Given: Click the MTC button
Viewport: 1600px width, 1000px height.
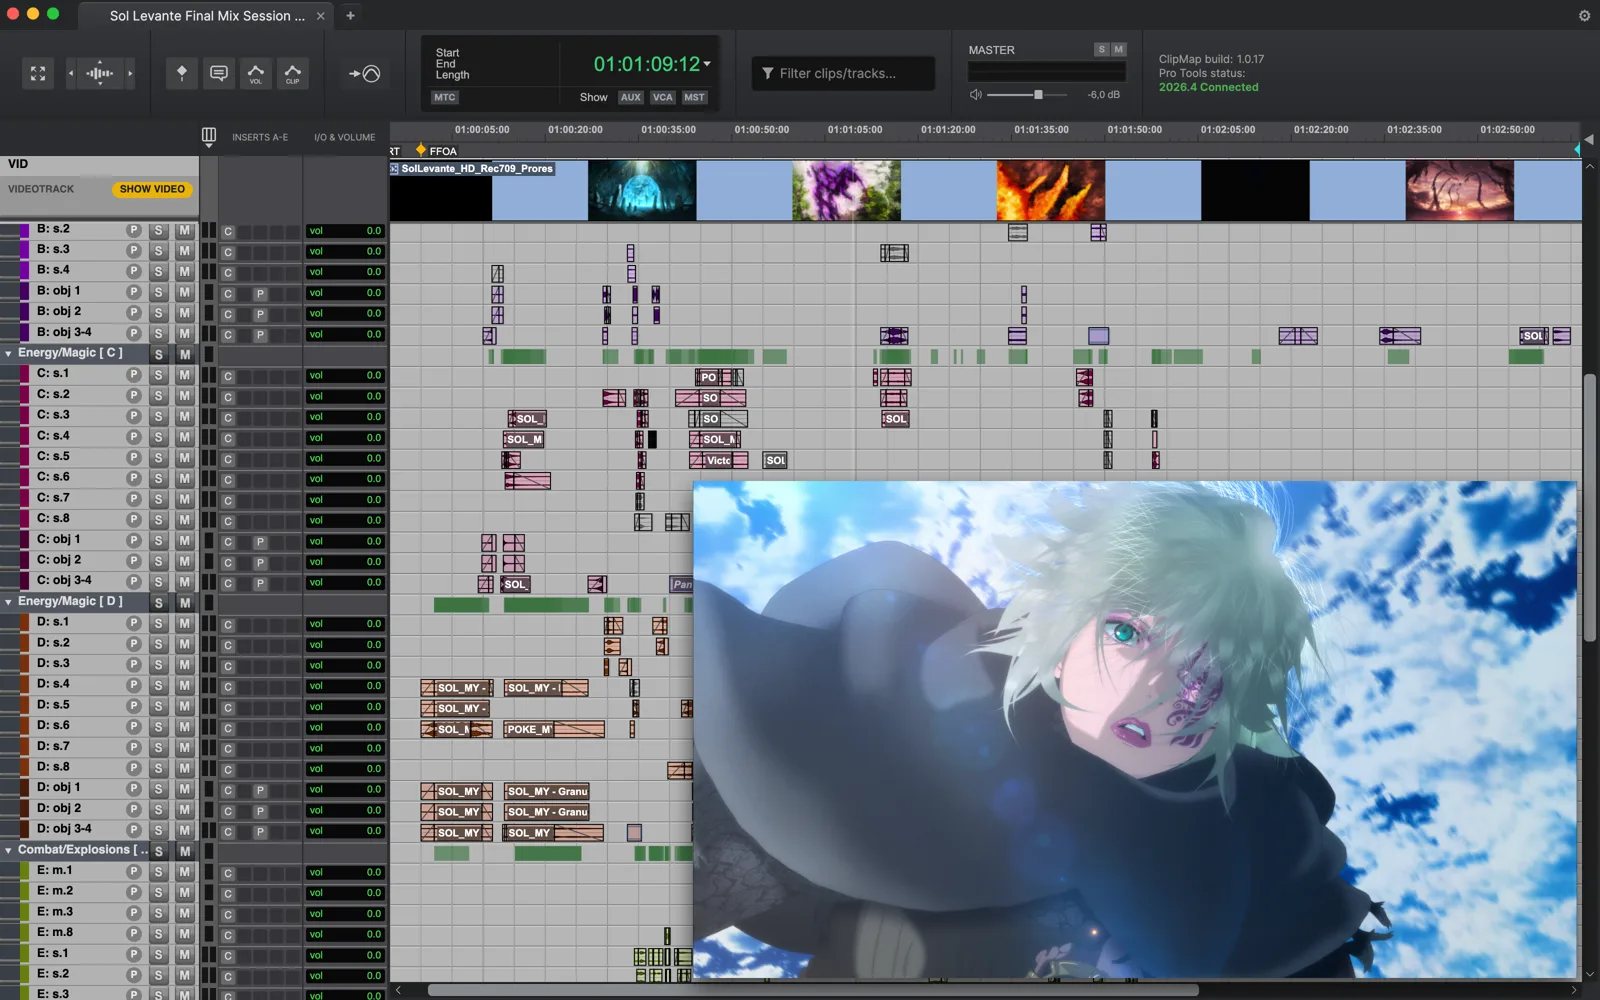Looking at the screenshot, I should click(445, 97).
